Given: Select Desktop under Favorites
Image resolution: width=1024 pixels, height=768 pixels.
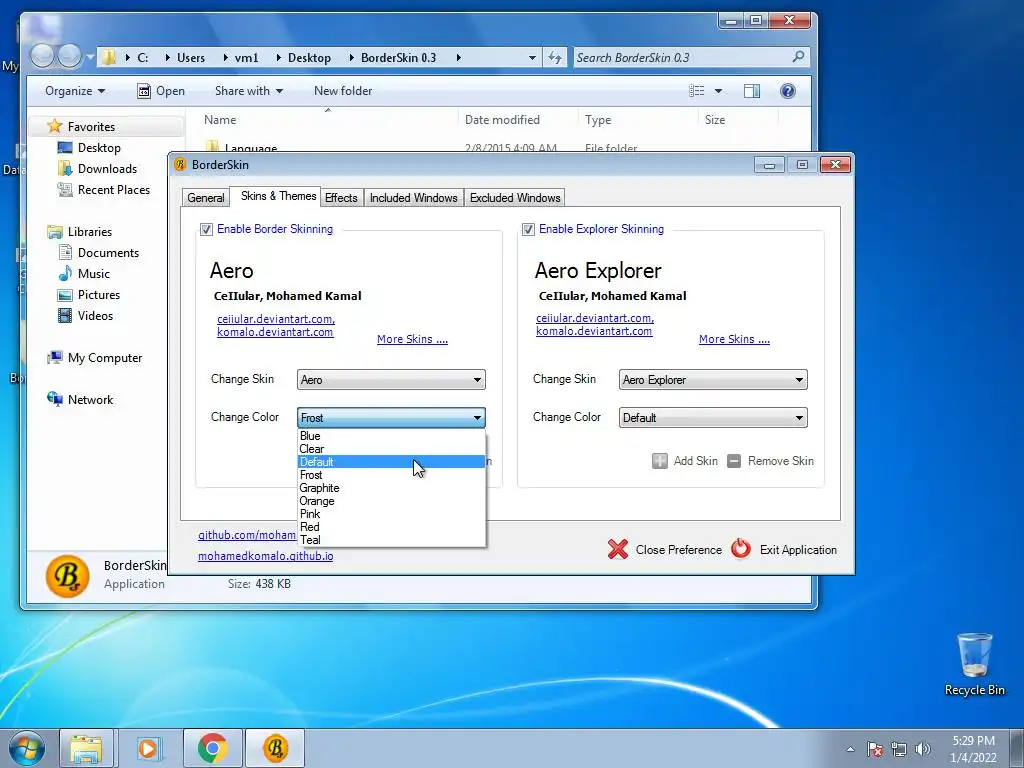Looking at the screenshot, I should (99, 148).
